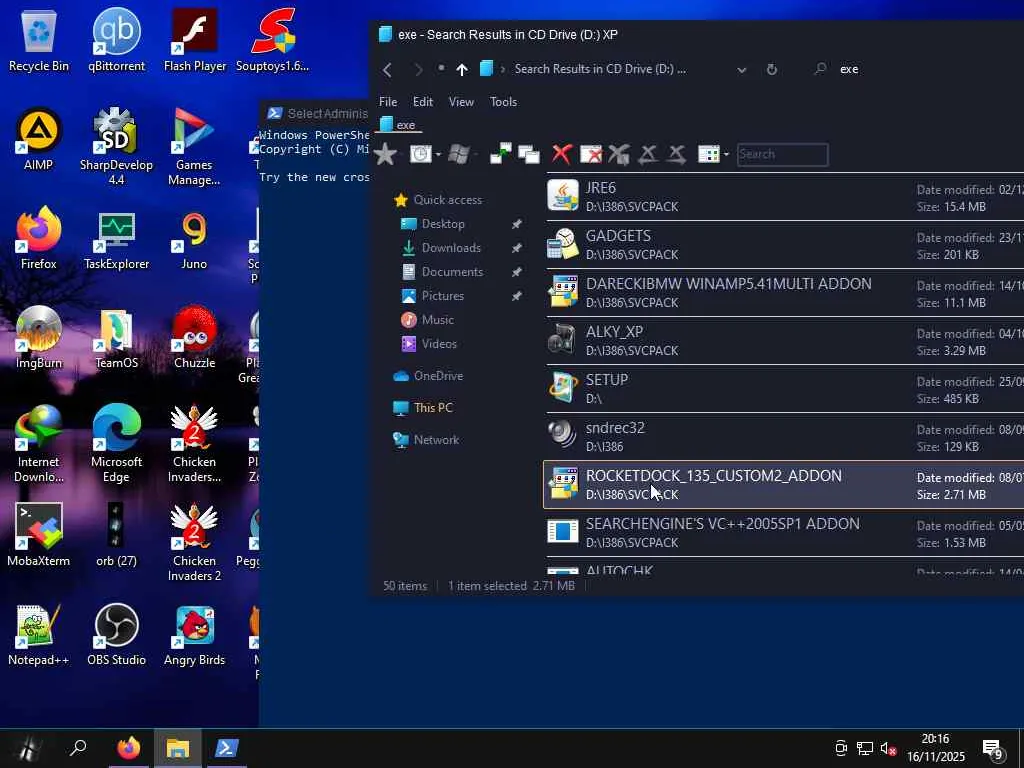
Task: Select the SETUP file in D:\
Action: (784, 389)
